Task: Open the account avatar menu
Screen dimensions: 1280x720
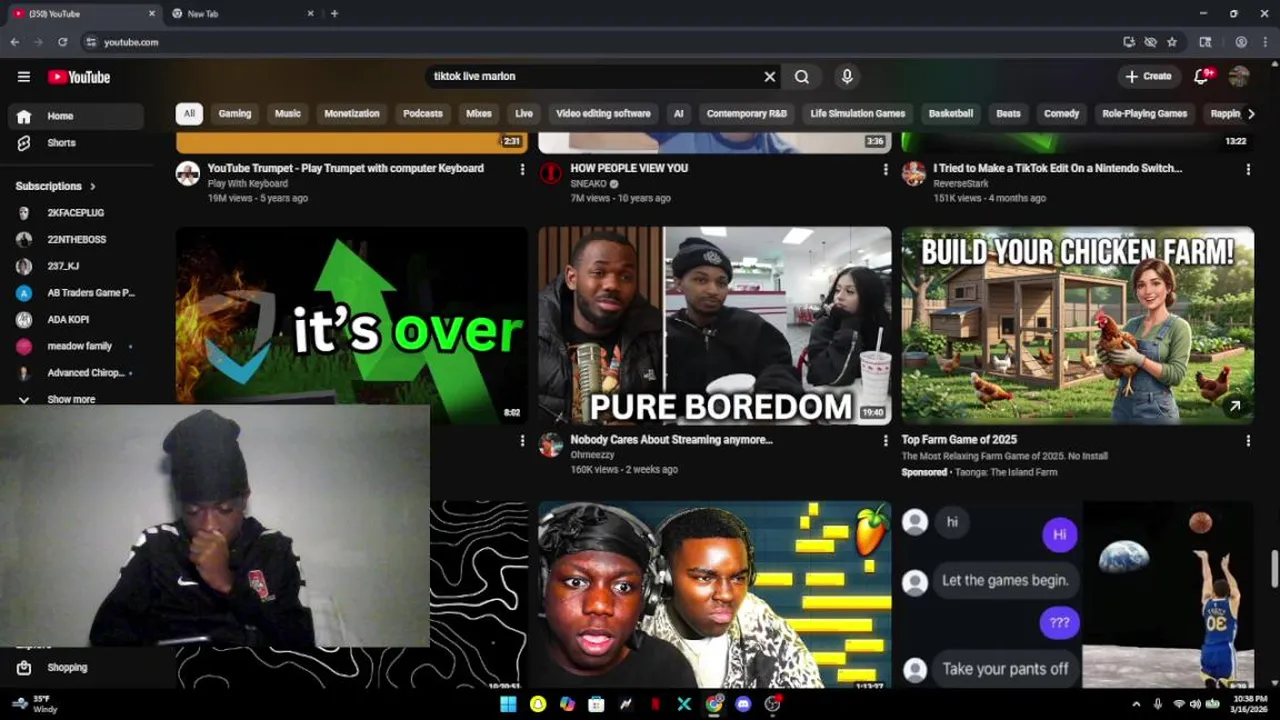Action: [1239, 76]
